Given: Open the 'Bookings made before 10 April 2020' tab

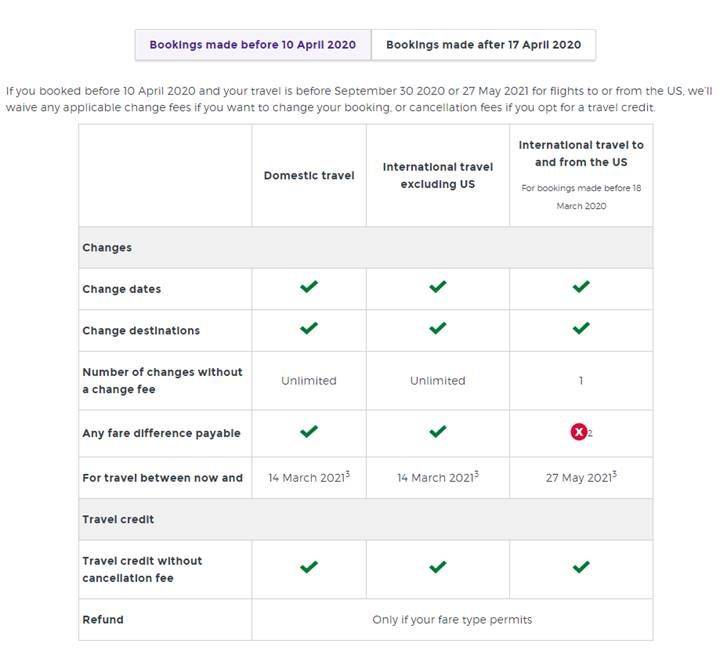Looking at the screenshot, I should [253, 45].
